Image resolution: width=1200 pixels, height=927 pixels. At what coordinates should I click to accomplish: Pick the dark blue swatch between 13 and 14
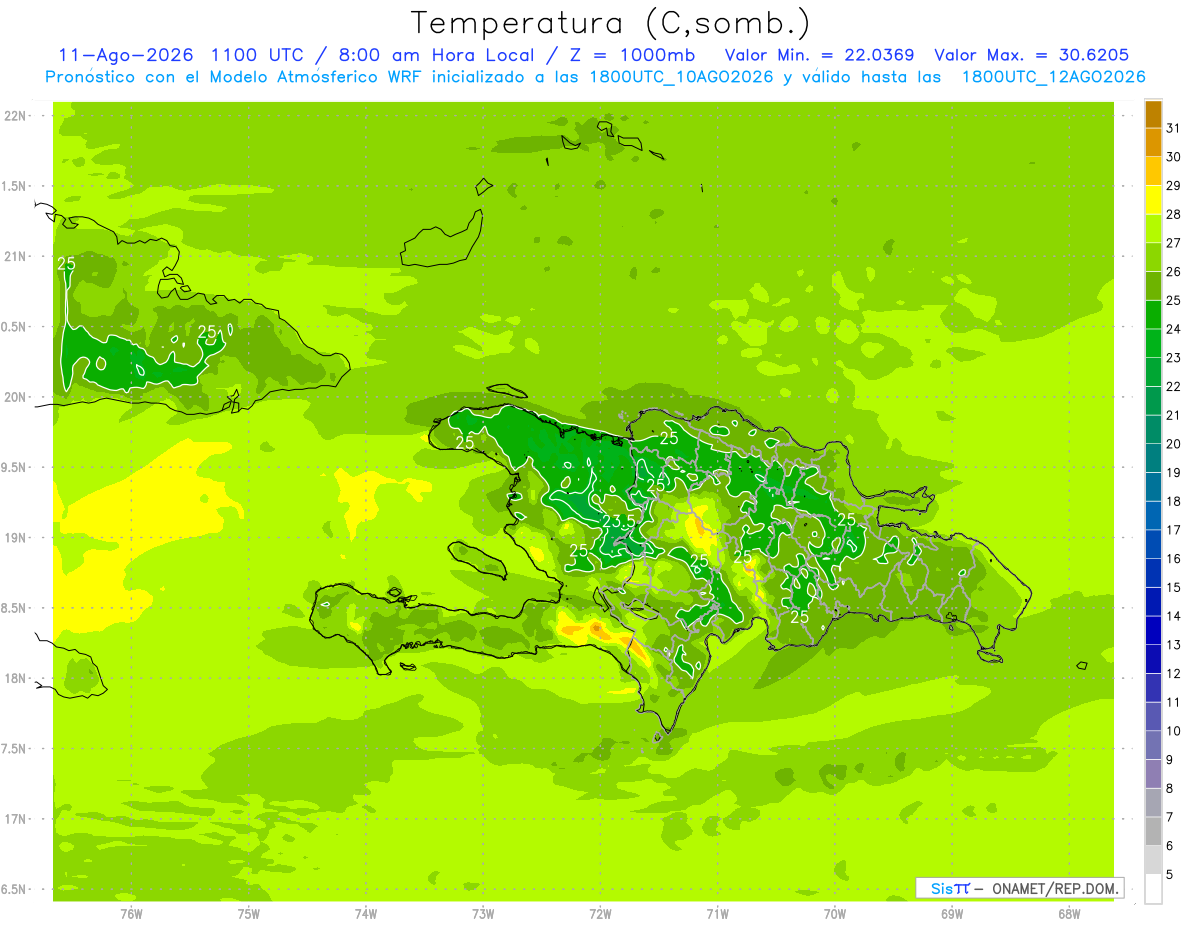[x=1153, y=630]
